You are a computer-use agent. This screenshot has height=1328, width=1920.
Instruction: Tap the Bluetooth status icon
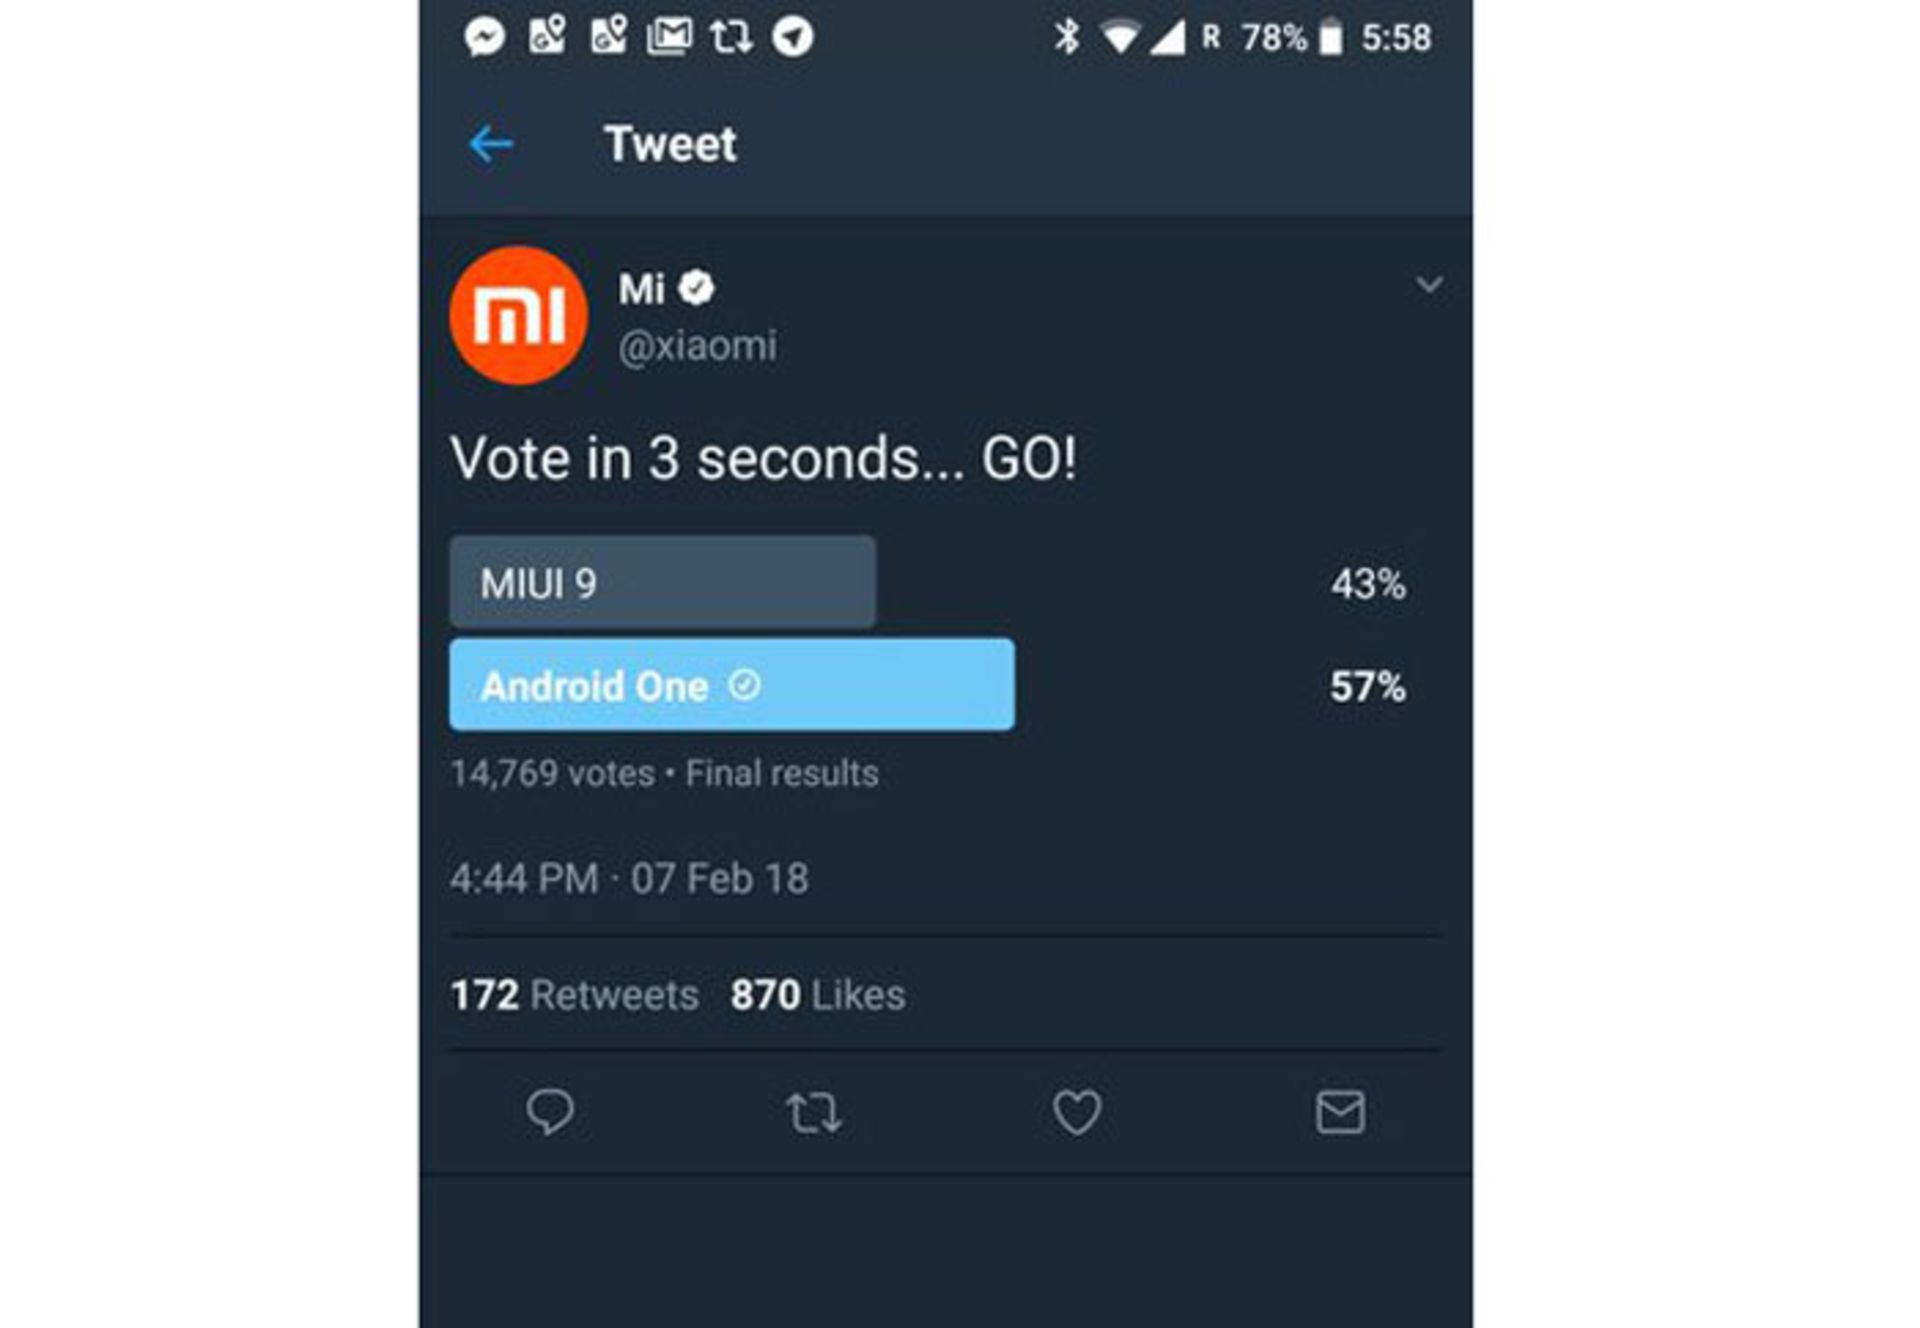[x=1067, y=38]
